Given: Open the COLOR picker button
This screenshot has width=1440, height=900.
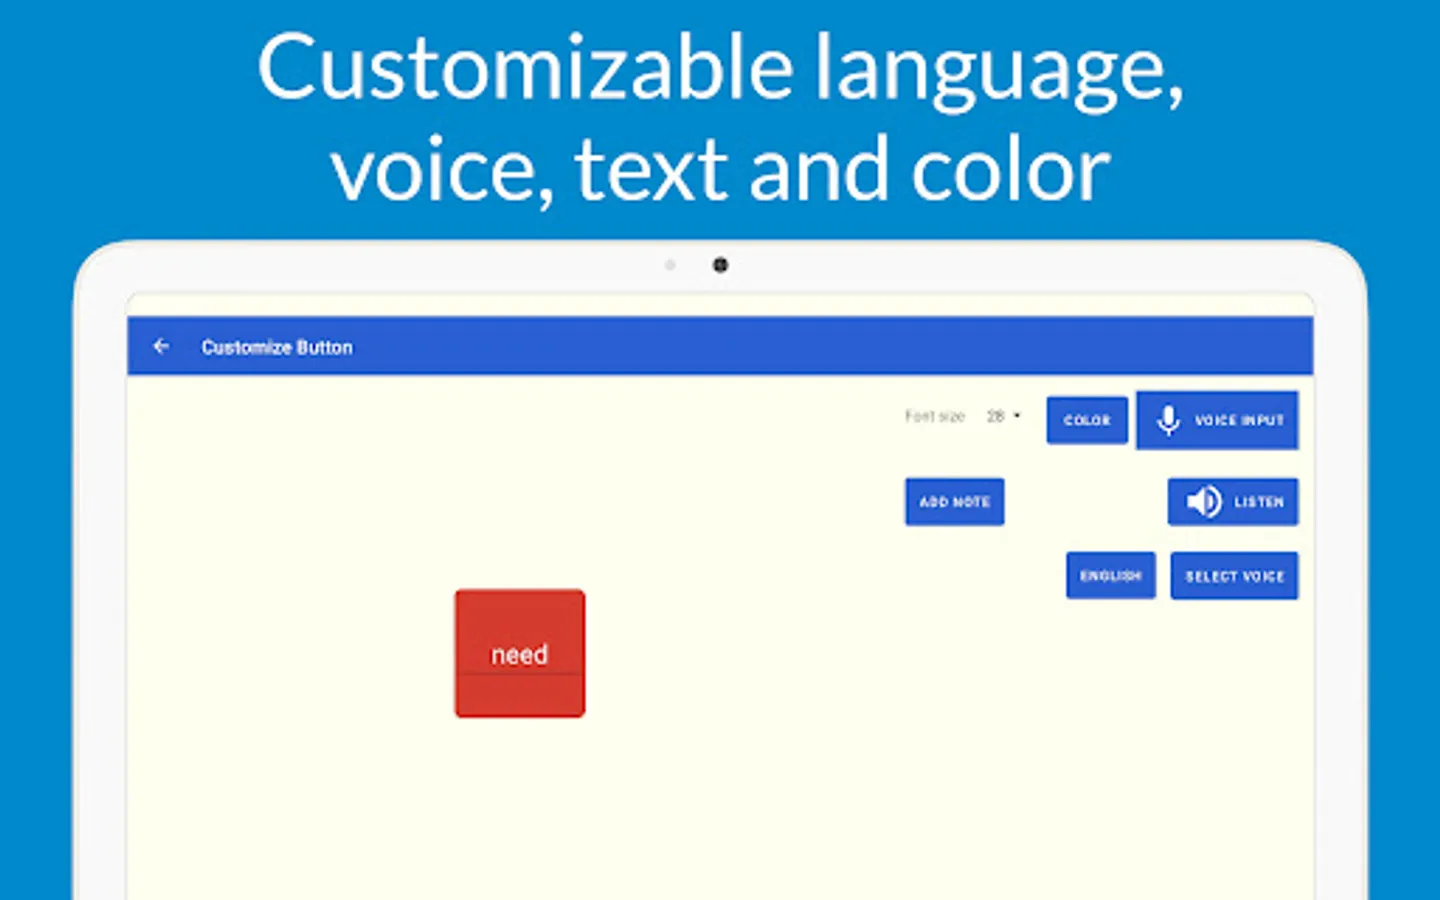Looking at the screenshot, I should pyautogui.click(x=1087, y=420).
